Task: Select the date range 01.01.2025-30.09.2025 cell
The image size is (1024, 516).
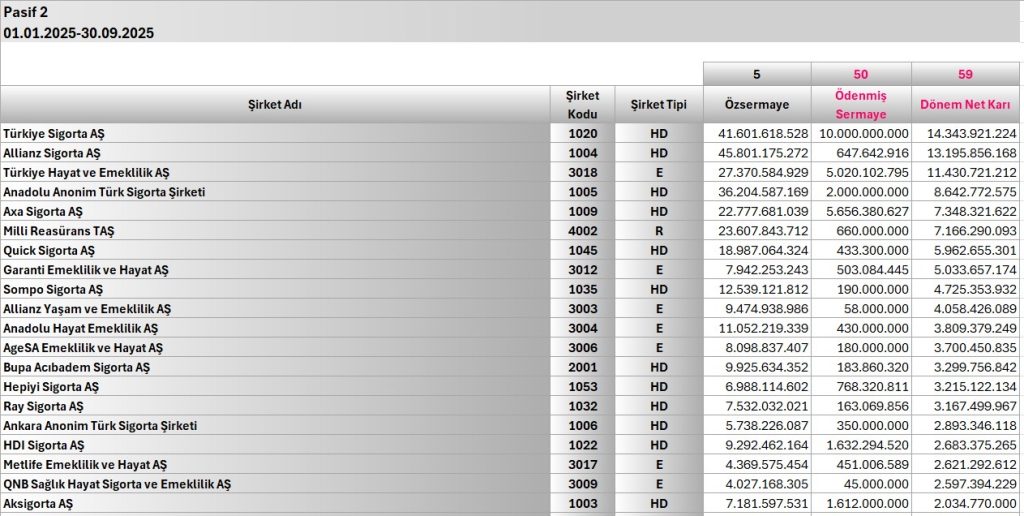Action: [79, 32]
